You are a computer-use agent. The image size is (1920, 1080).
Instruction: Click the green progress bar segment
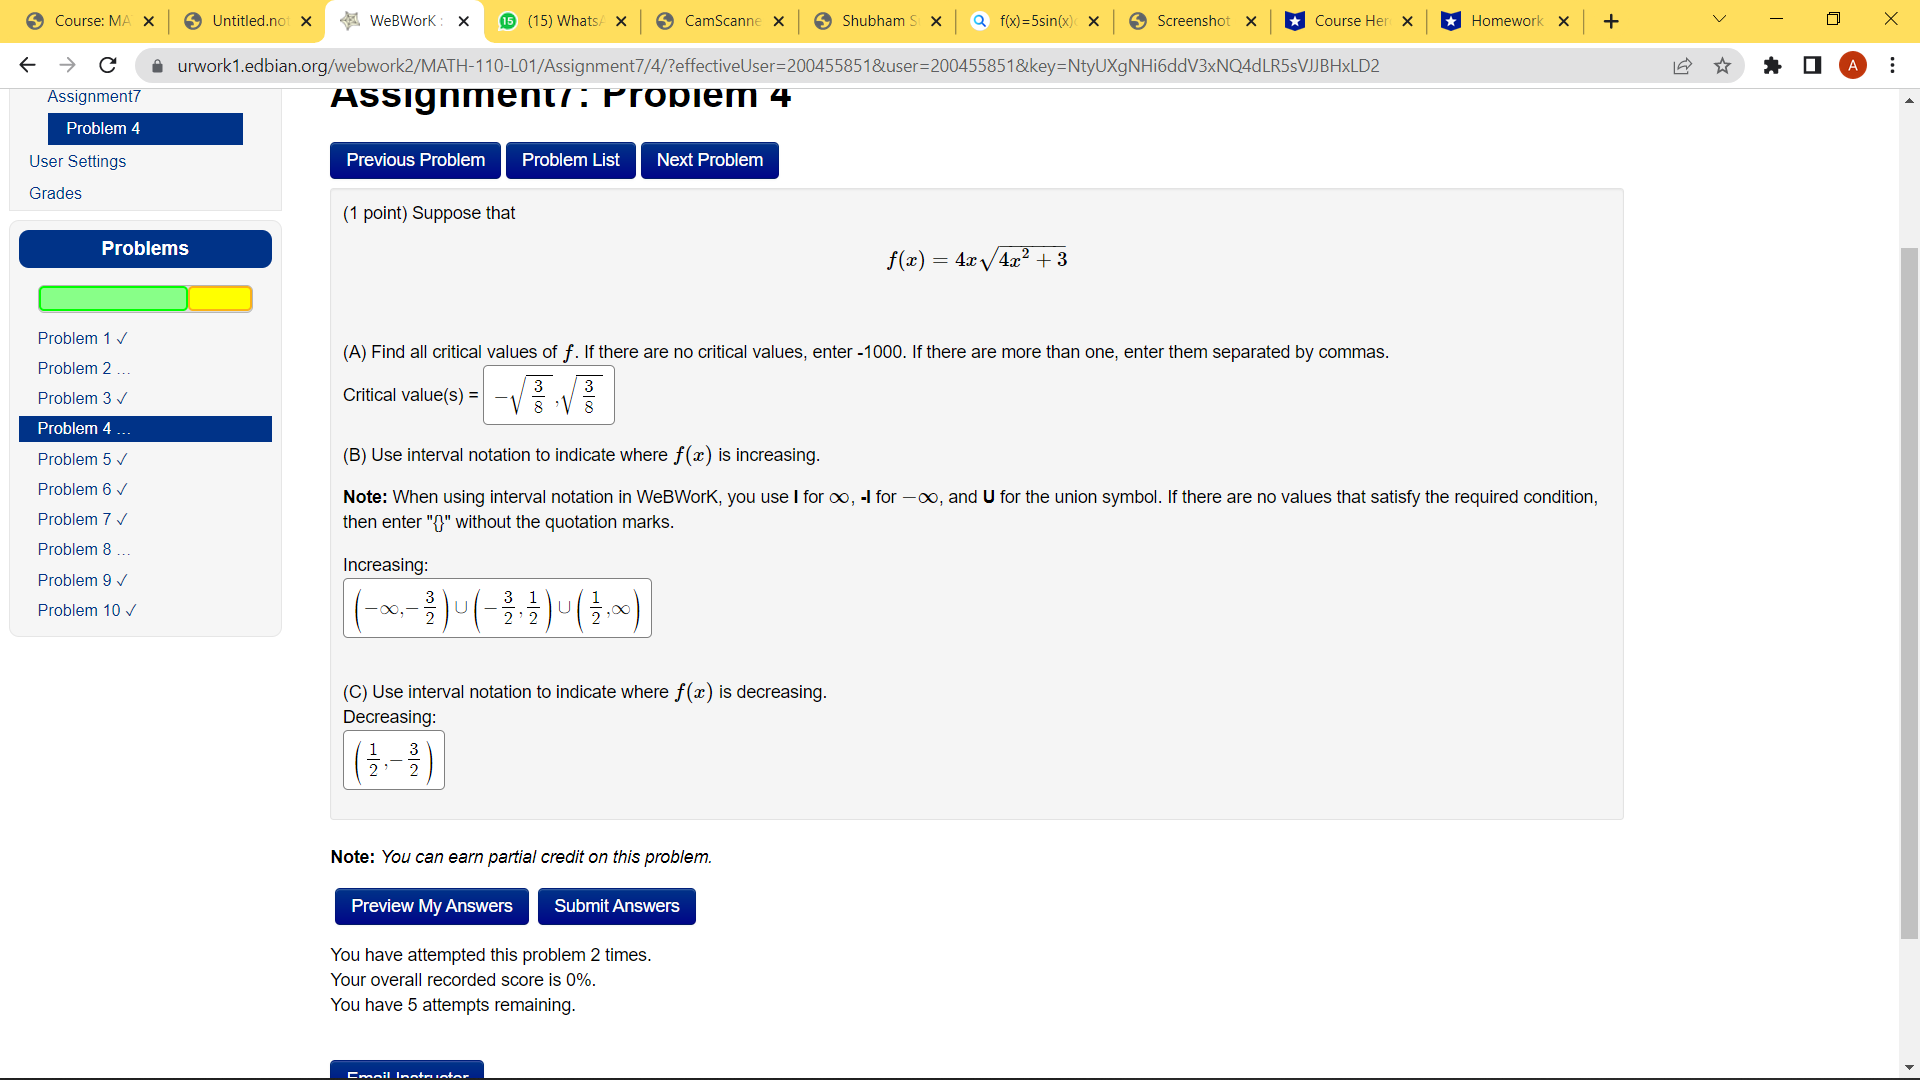pyautogui.click(x=113, y=299)
